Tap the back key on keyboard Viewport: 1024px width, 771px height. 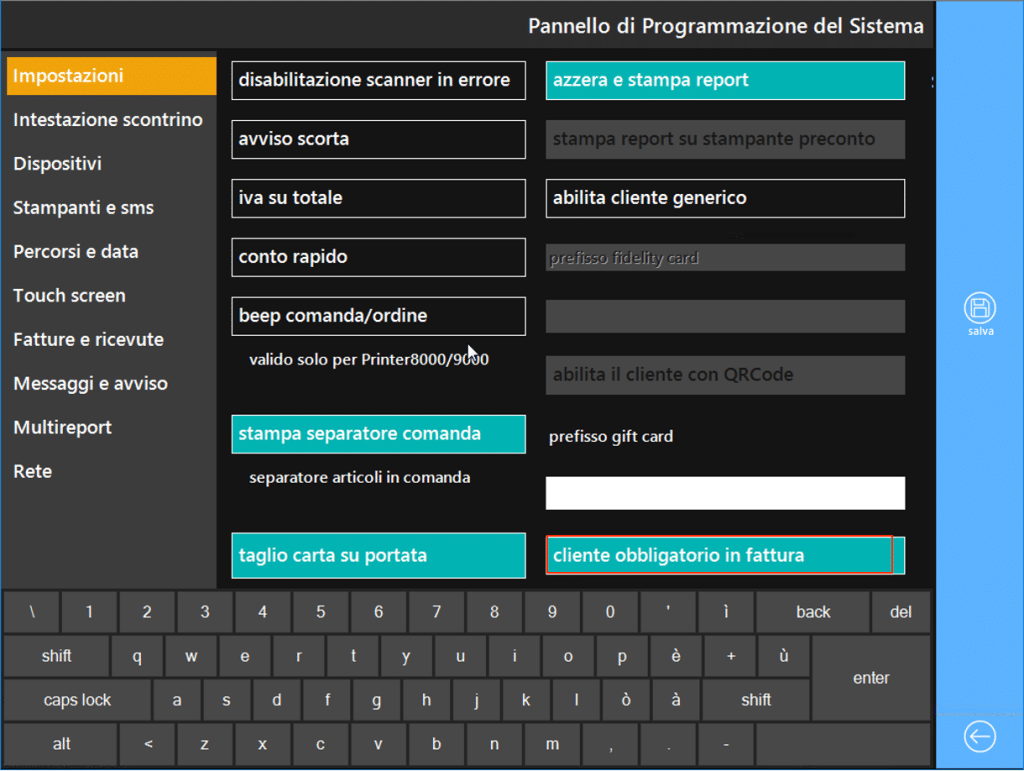[813, 612]
